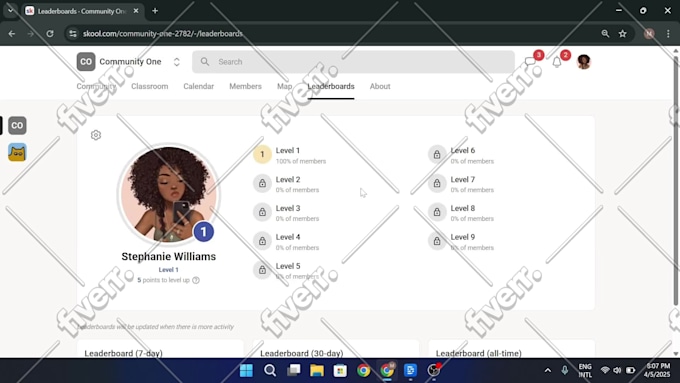Open the Chrome profile avatar in toolbar
Image resolution: width=680 pixels, height=383 pixels.
tap(649, 33)
